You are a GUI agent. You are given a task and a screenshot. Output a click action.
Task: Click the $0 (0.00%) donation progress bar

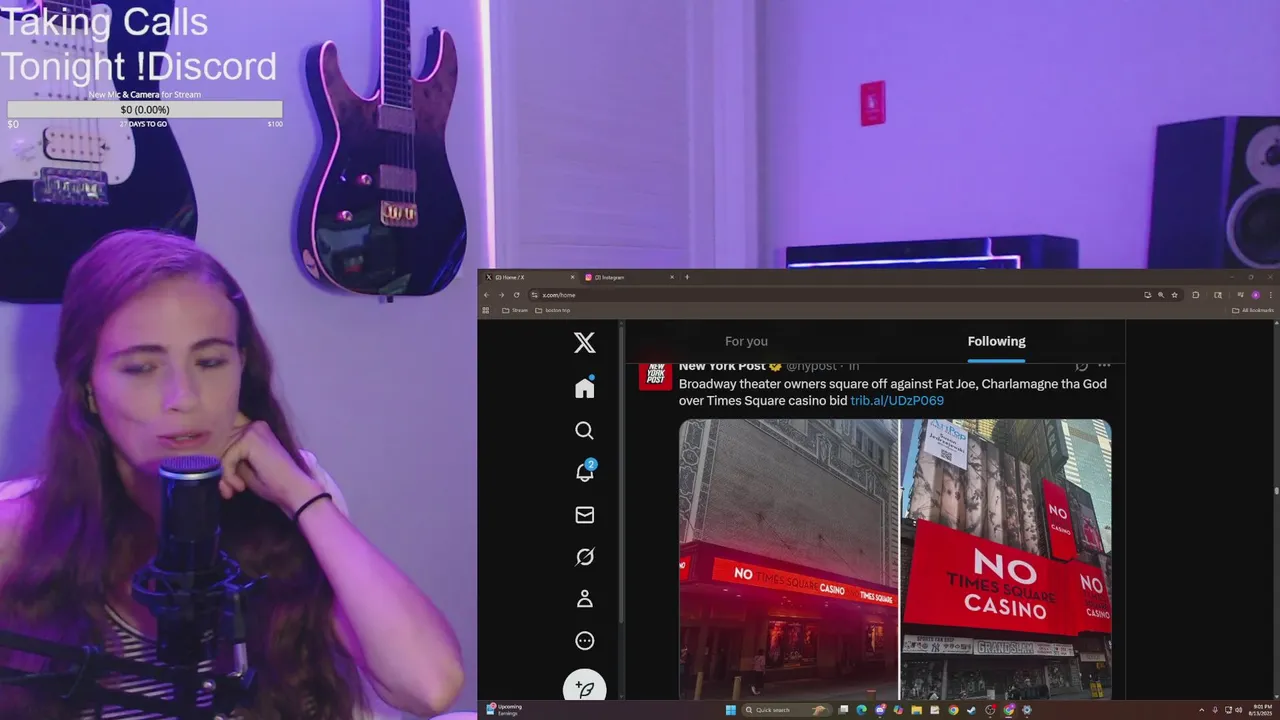(x=145, y=110)
